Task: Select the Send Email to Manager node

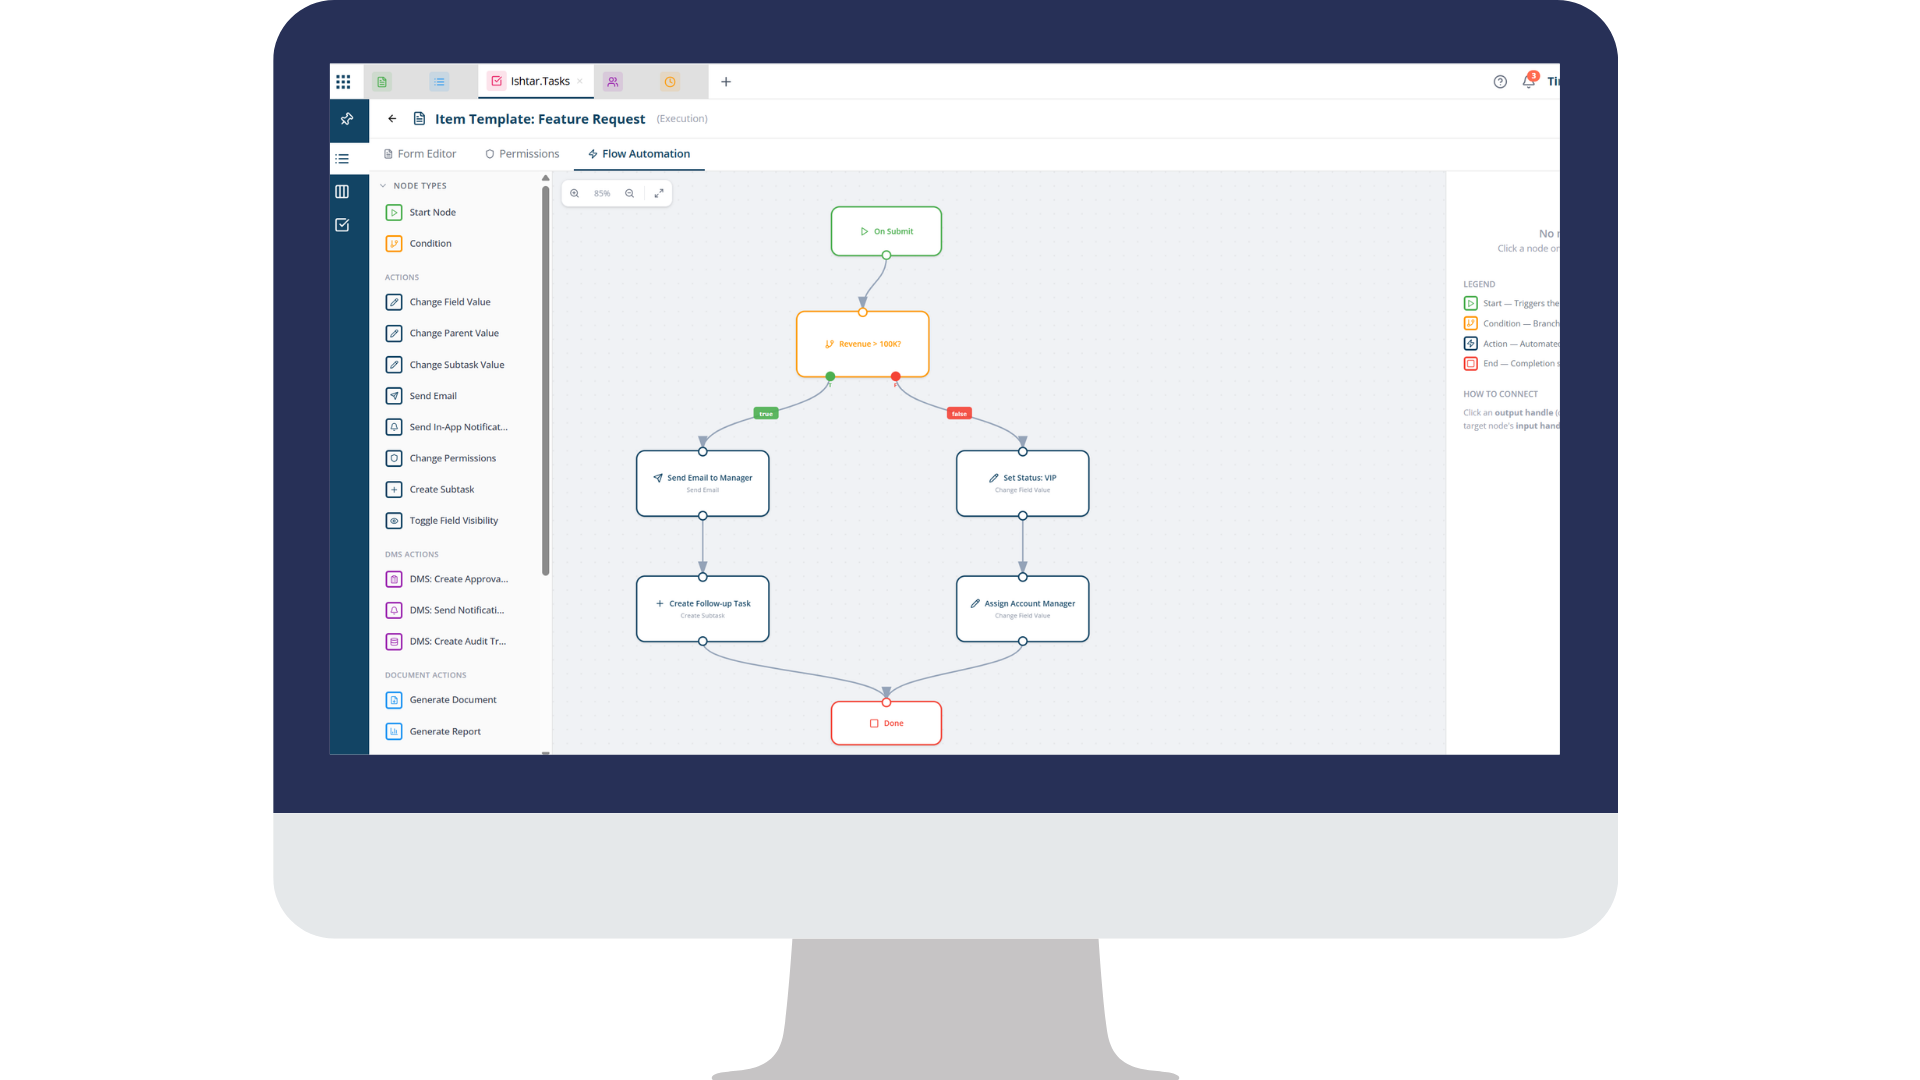Action: pos(702,483)
